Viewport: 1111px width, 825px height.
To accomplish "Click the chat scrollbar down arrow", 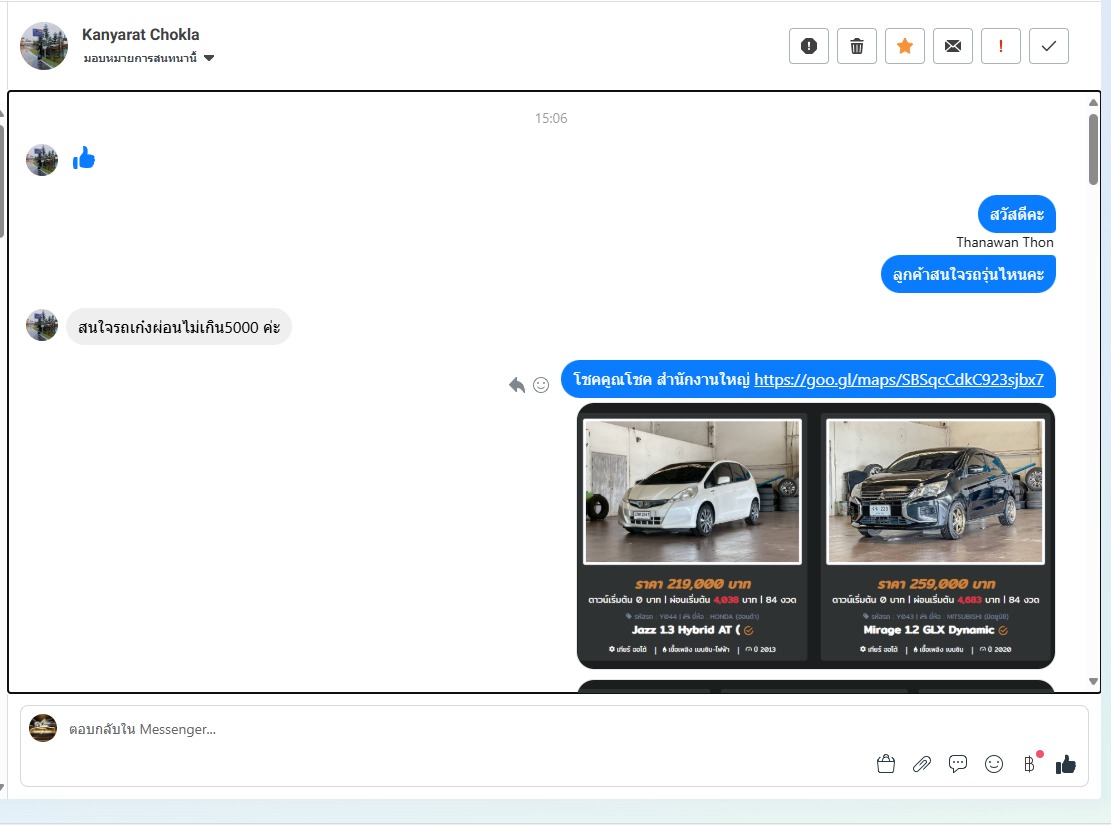I will click(1093, 682).
